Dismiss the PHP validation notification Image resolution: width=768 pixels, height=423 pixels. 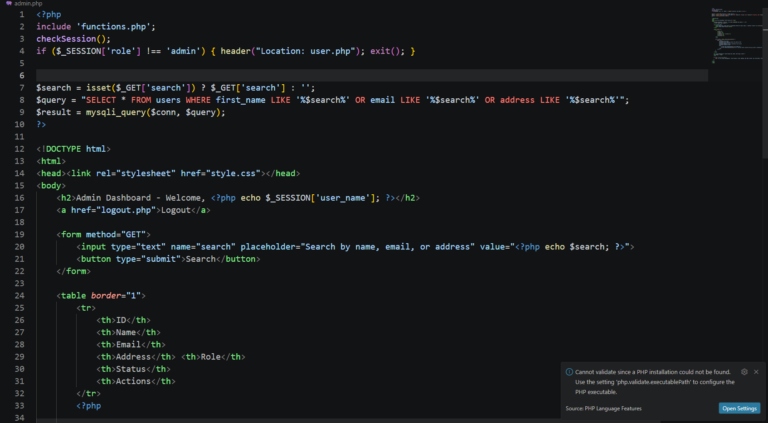[757, 371]
